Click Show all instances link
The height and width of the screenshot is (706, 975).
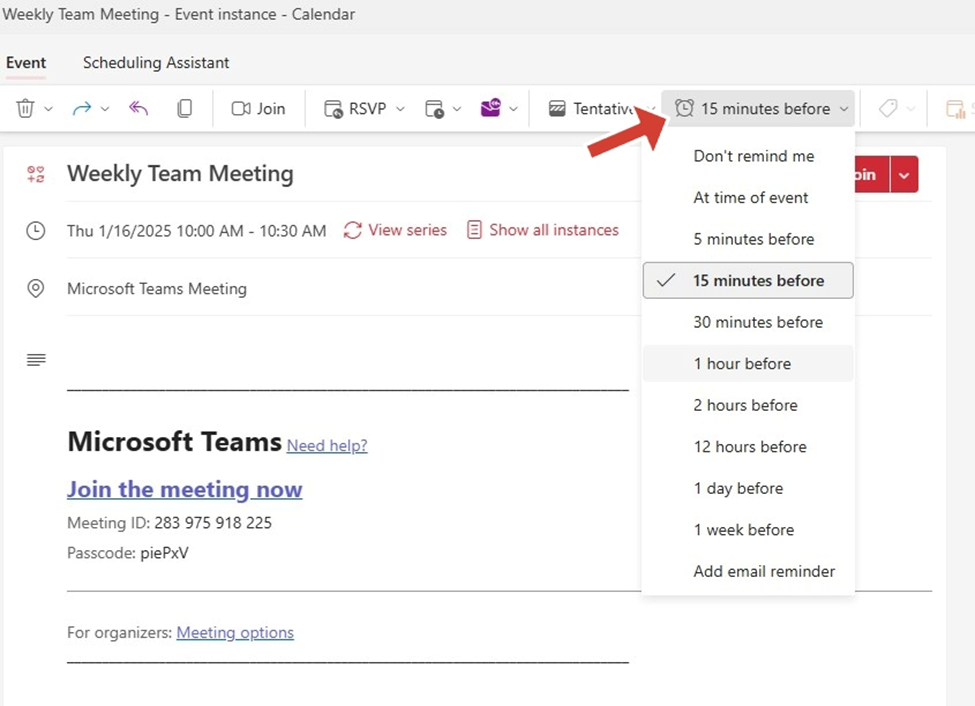543,230
